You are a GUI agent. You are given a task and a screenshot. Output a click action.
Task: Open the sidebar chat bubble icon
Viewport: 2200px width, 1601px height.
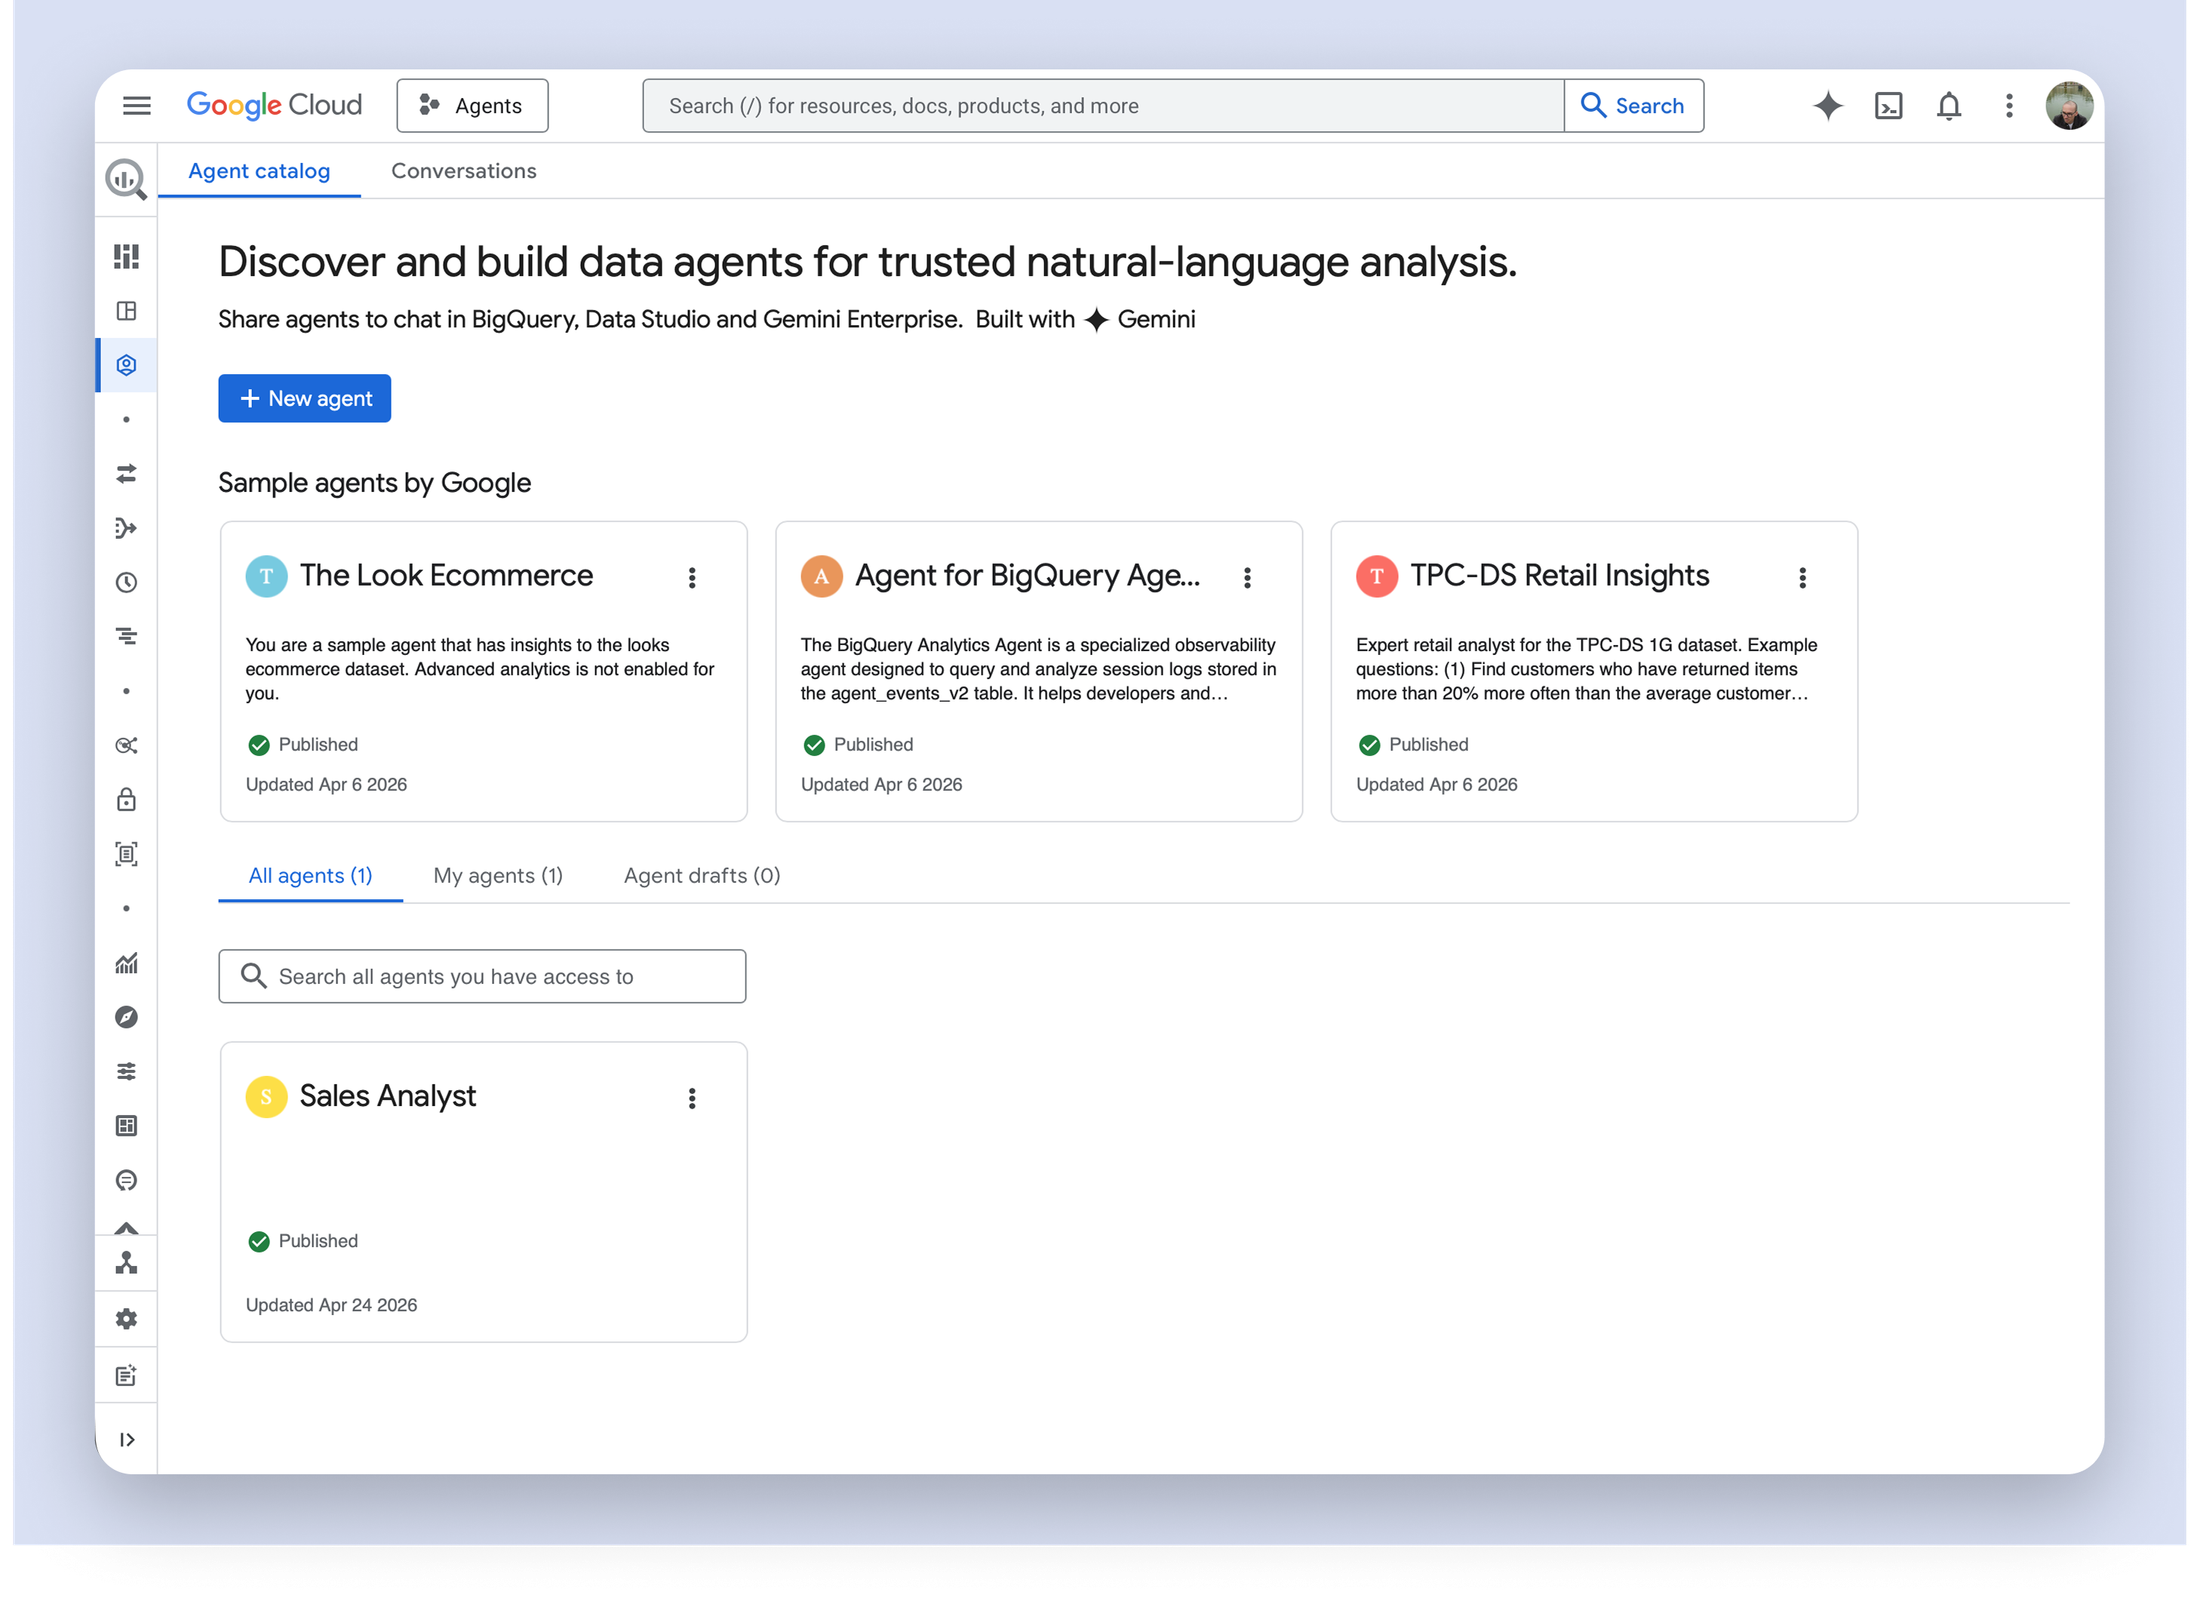tap(126, 1180)
